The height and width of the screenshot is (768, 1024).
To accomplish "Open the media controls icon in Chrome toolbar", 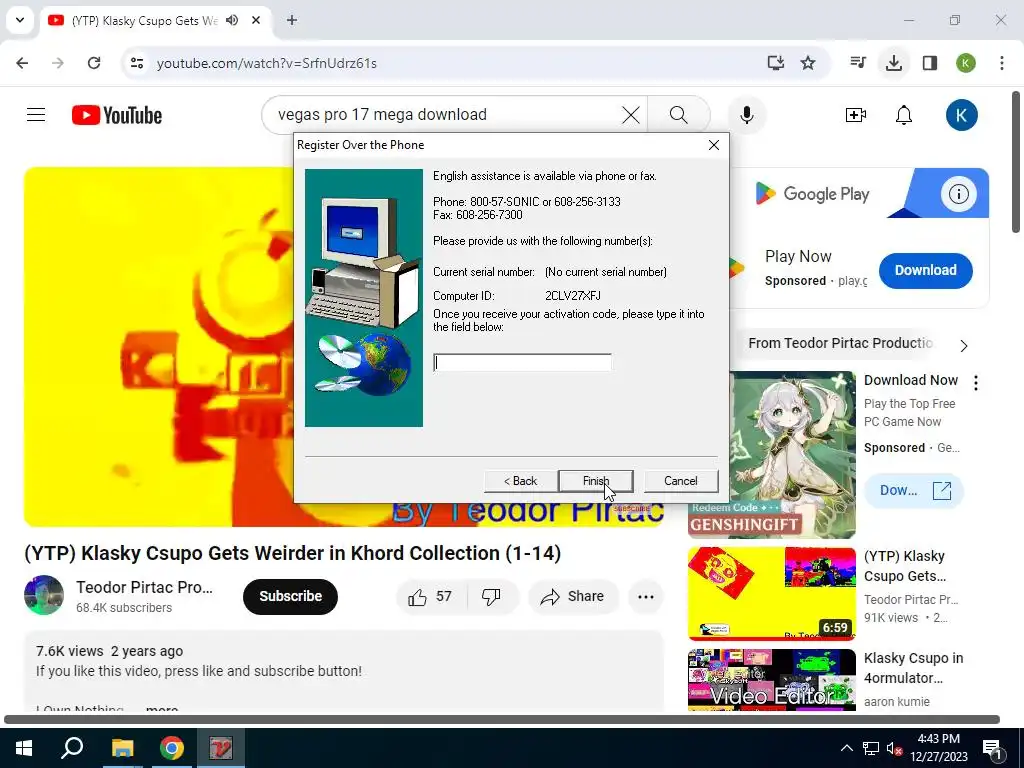I will [857, 63].
